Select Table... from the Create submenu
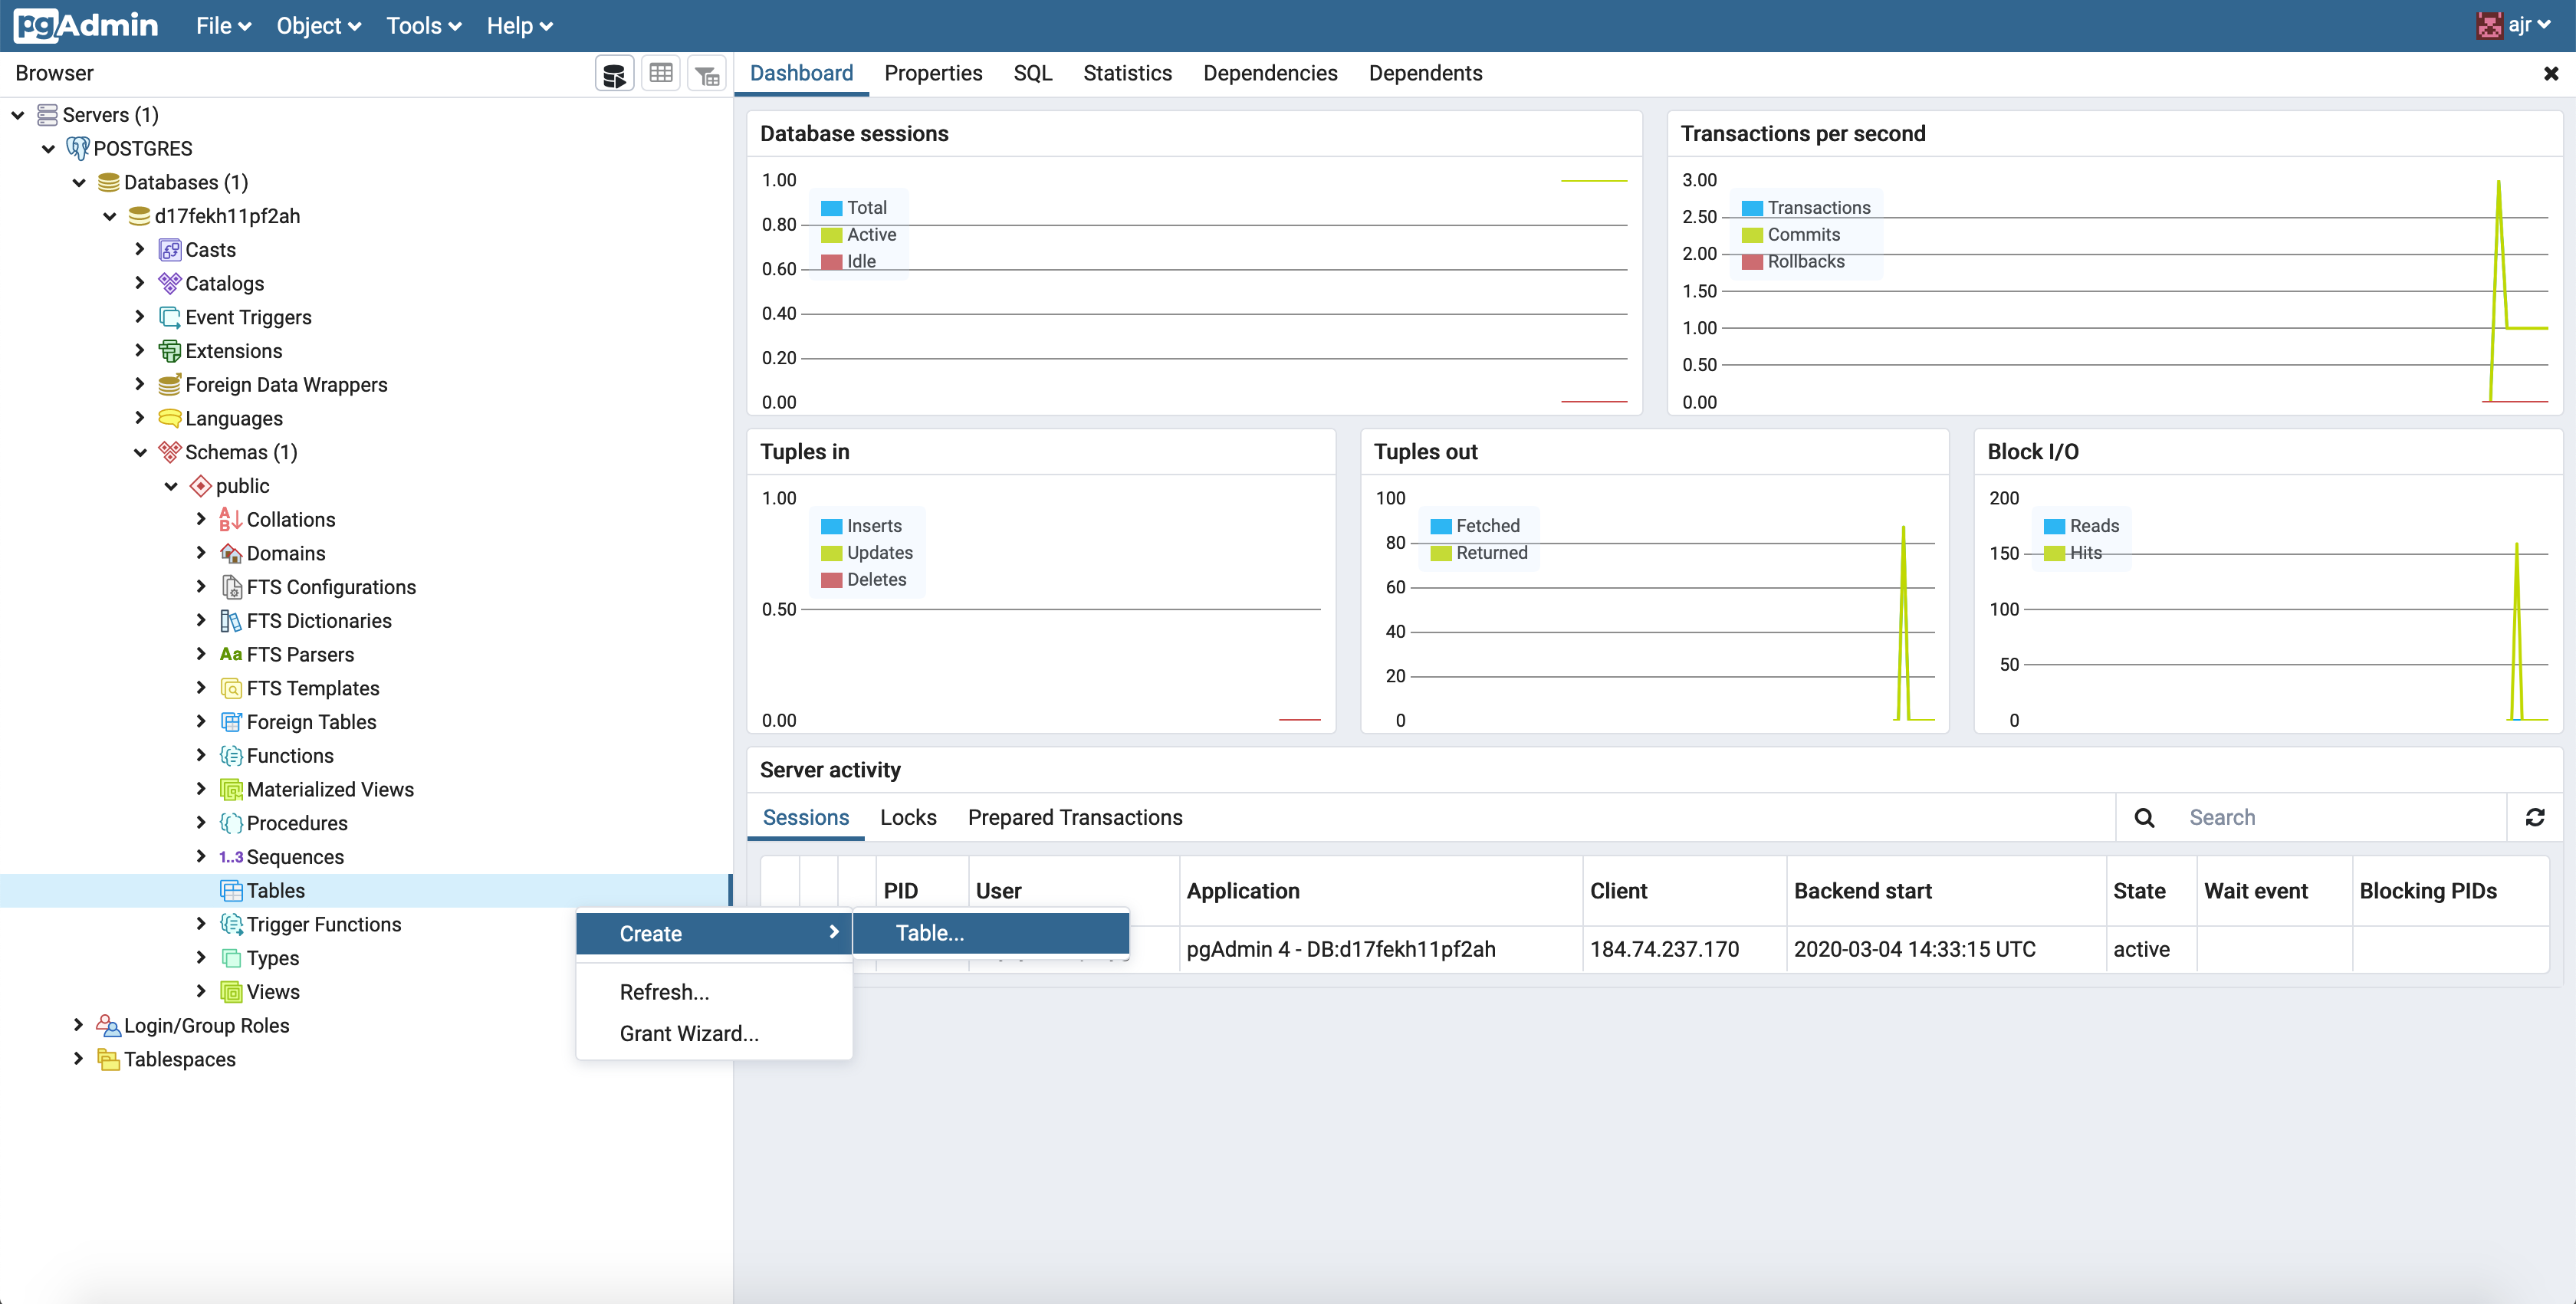This screenshot has width=2576, height=1304. 929,933
